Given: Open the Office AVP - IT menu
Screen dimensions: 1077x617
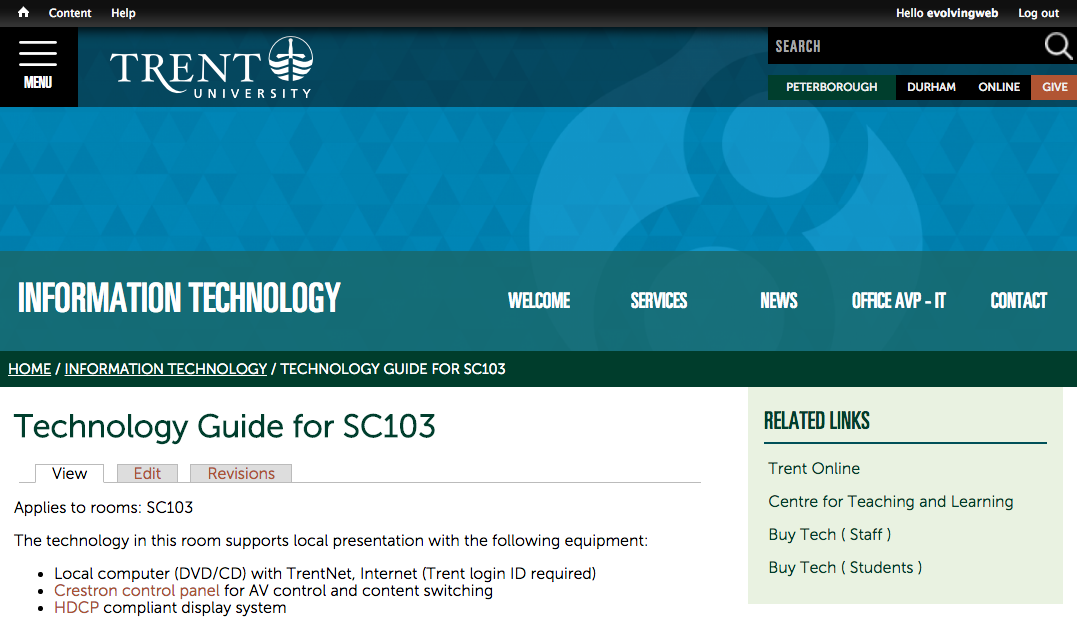Looking at the screenshot, I should point(898,301).
